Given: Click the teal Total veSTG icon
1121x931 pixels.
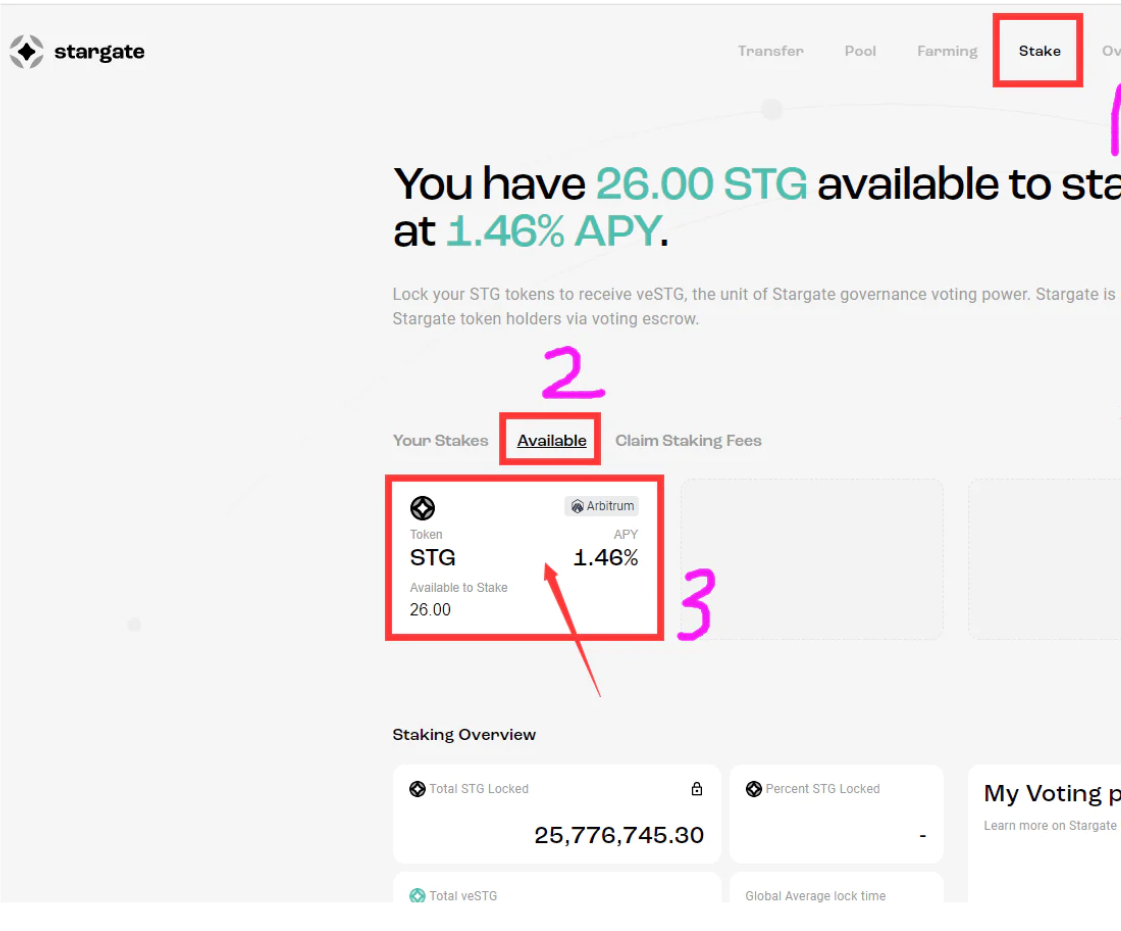Looking at the screenshot, I should click(x=418, y=895).
